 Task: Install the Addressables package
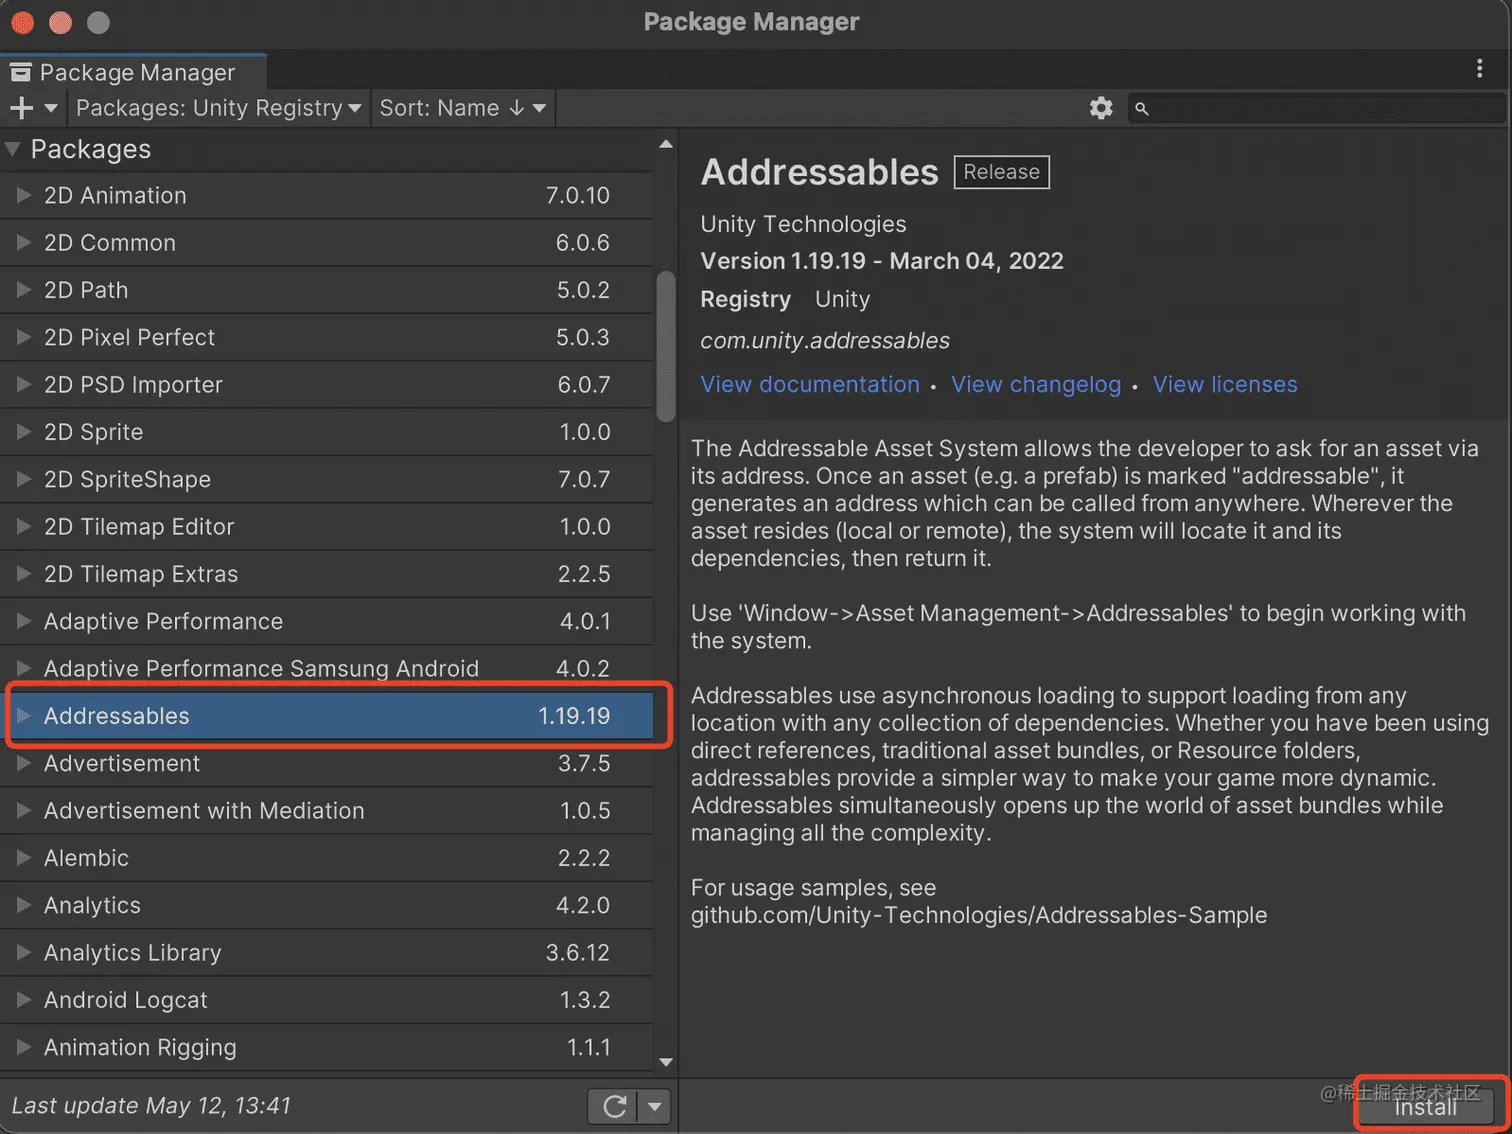[1425, 1107]
